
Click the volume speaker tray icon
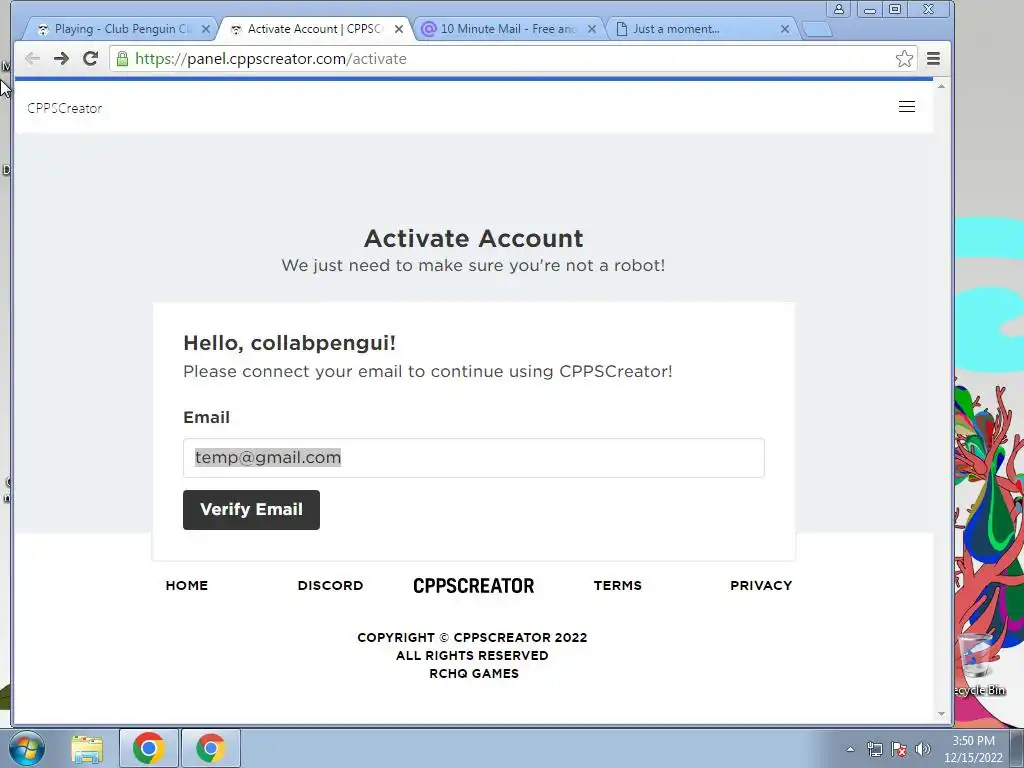[923, 749]
